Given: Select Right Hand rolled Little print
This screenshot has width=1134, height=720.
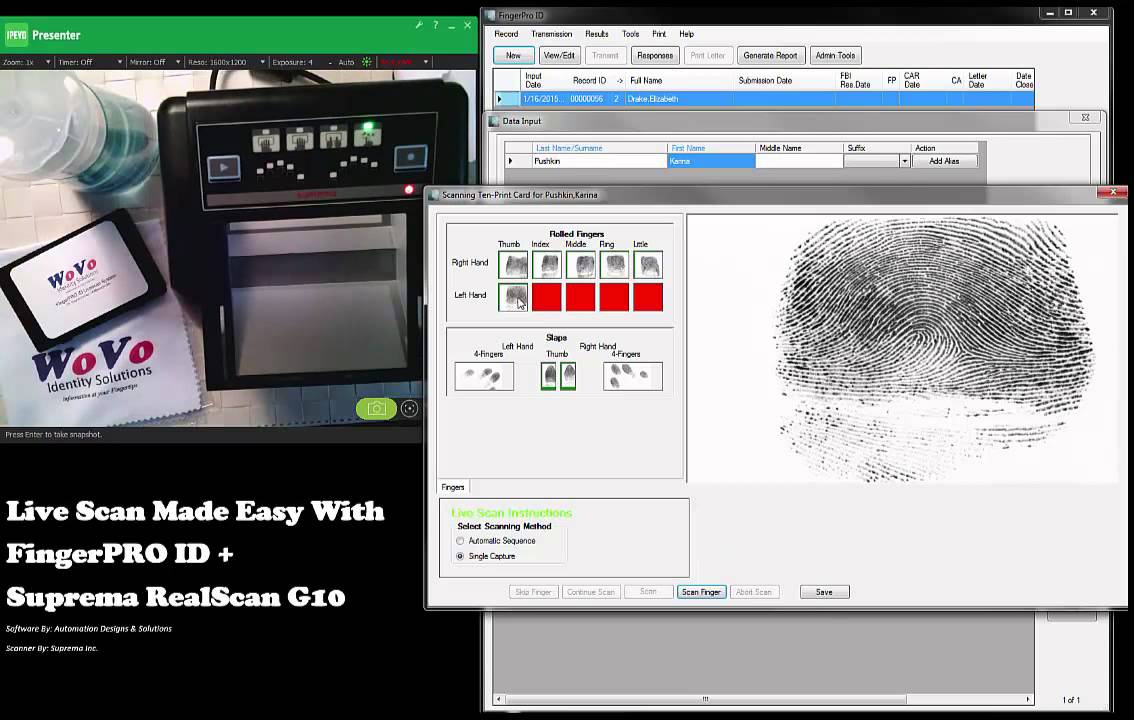Looking at the screenshot, I should 648,265.
